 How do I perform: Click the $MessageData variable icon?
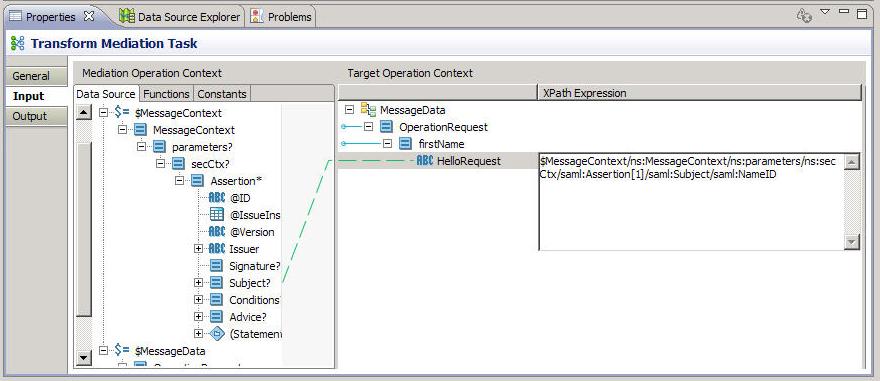[x=122, y=350]
